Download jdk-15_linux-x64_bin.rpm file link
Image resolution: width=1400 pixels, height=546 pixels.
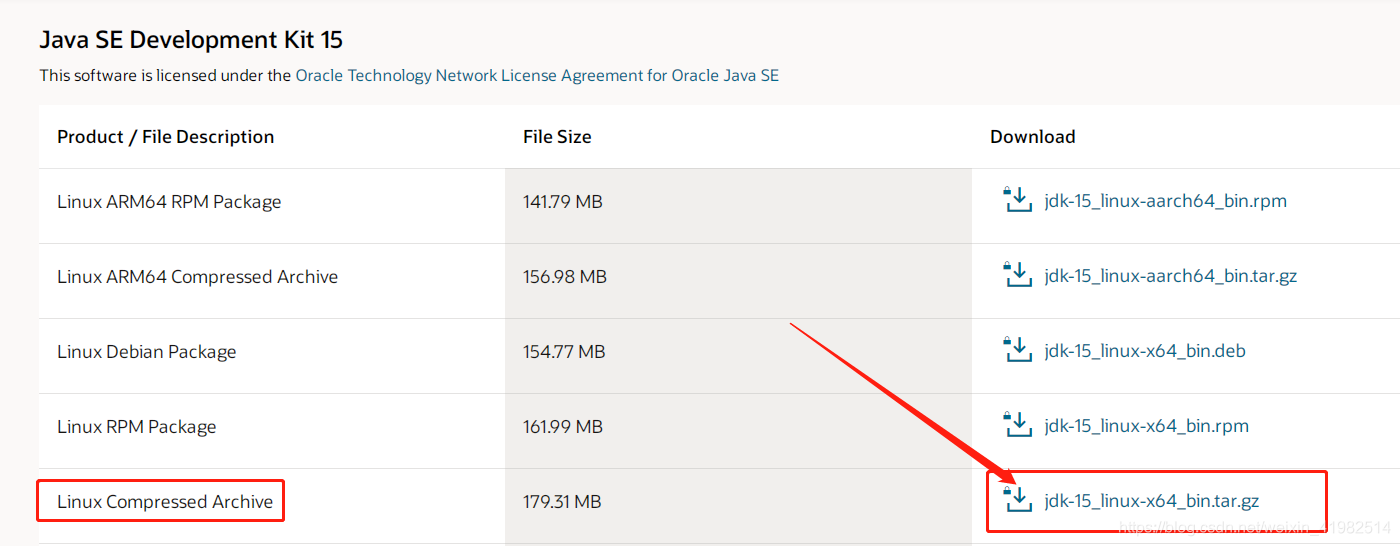pos(1146,426)
